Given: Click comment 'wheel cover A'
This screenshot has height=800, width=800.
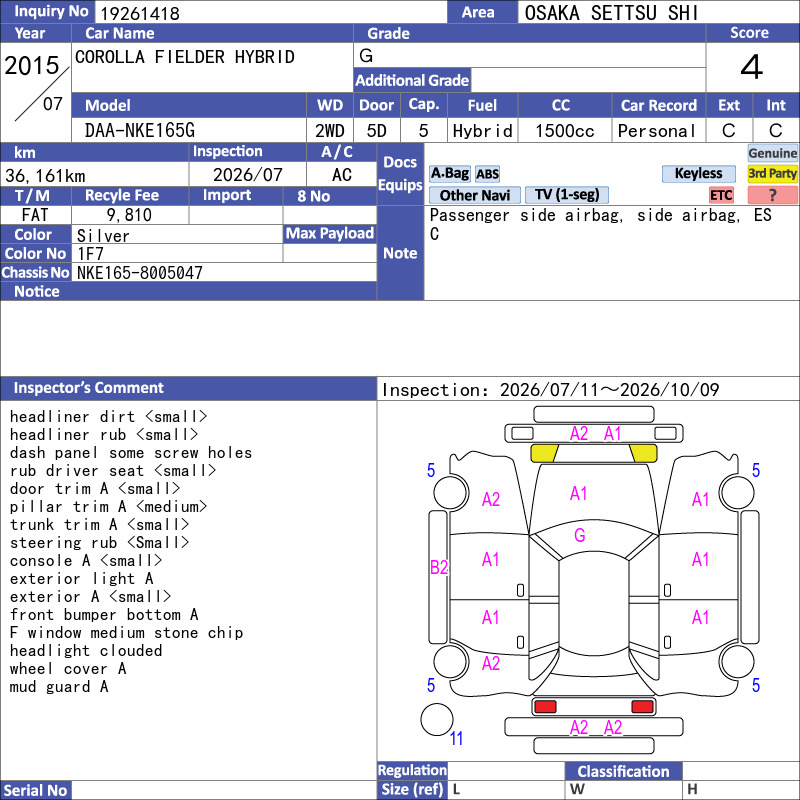Looking at the screenshot, I should [x=68, y=669].
